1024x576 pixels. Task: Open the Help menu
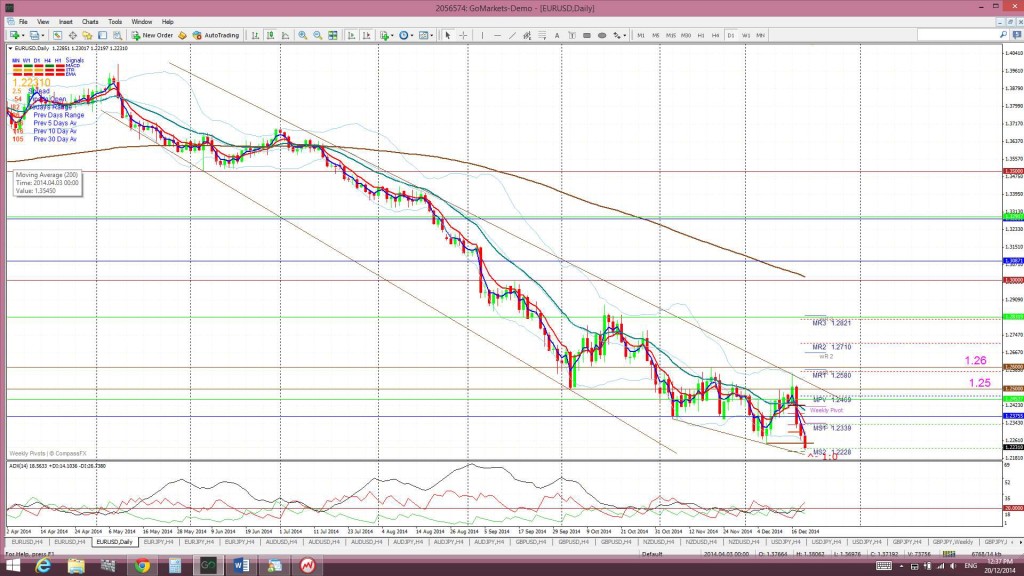pos(168,22)
